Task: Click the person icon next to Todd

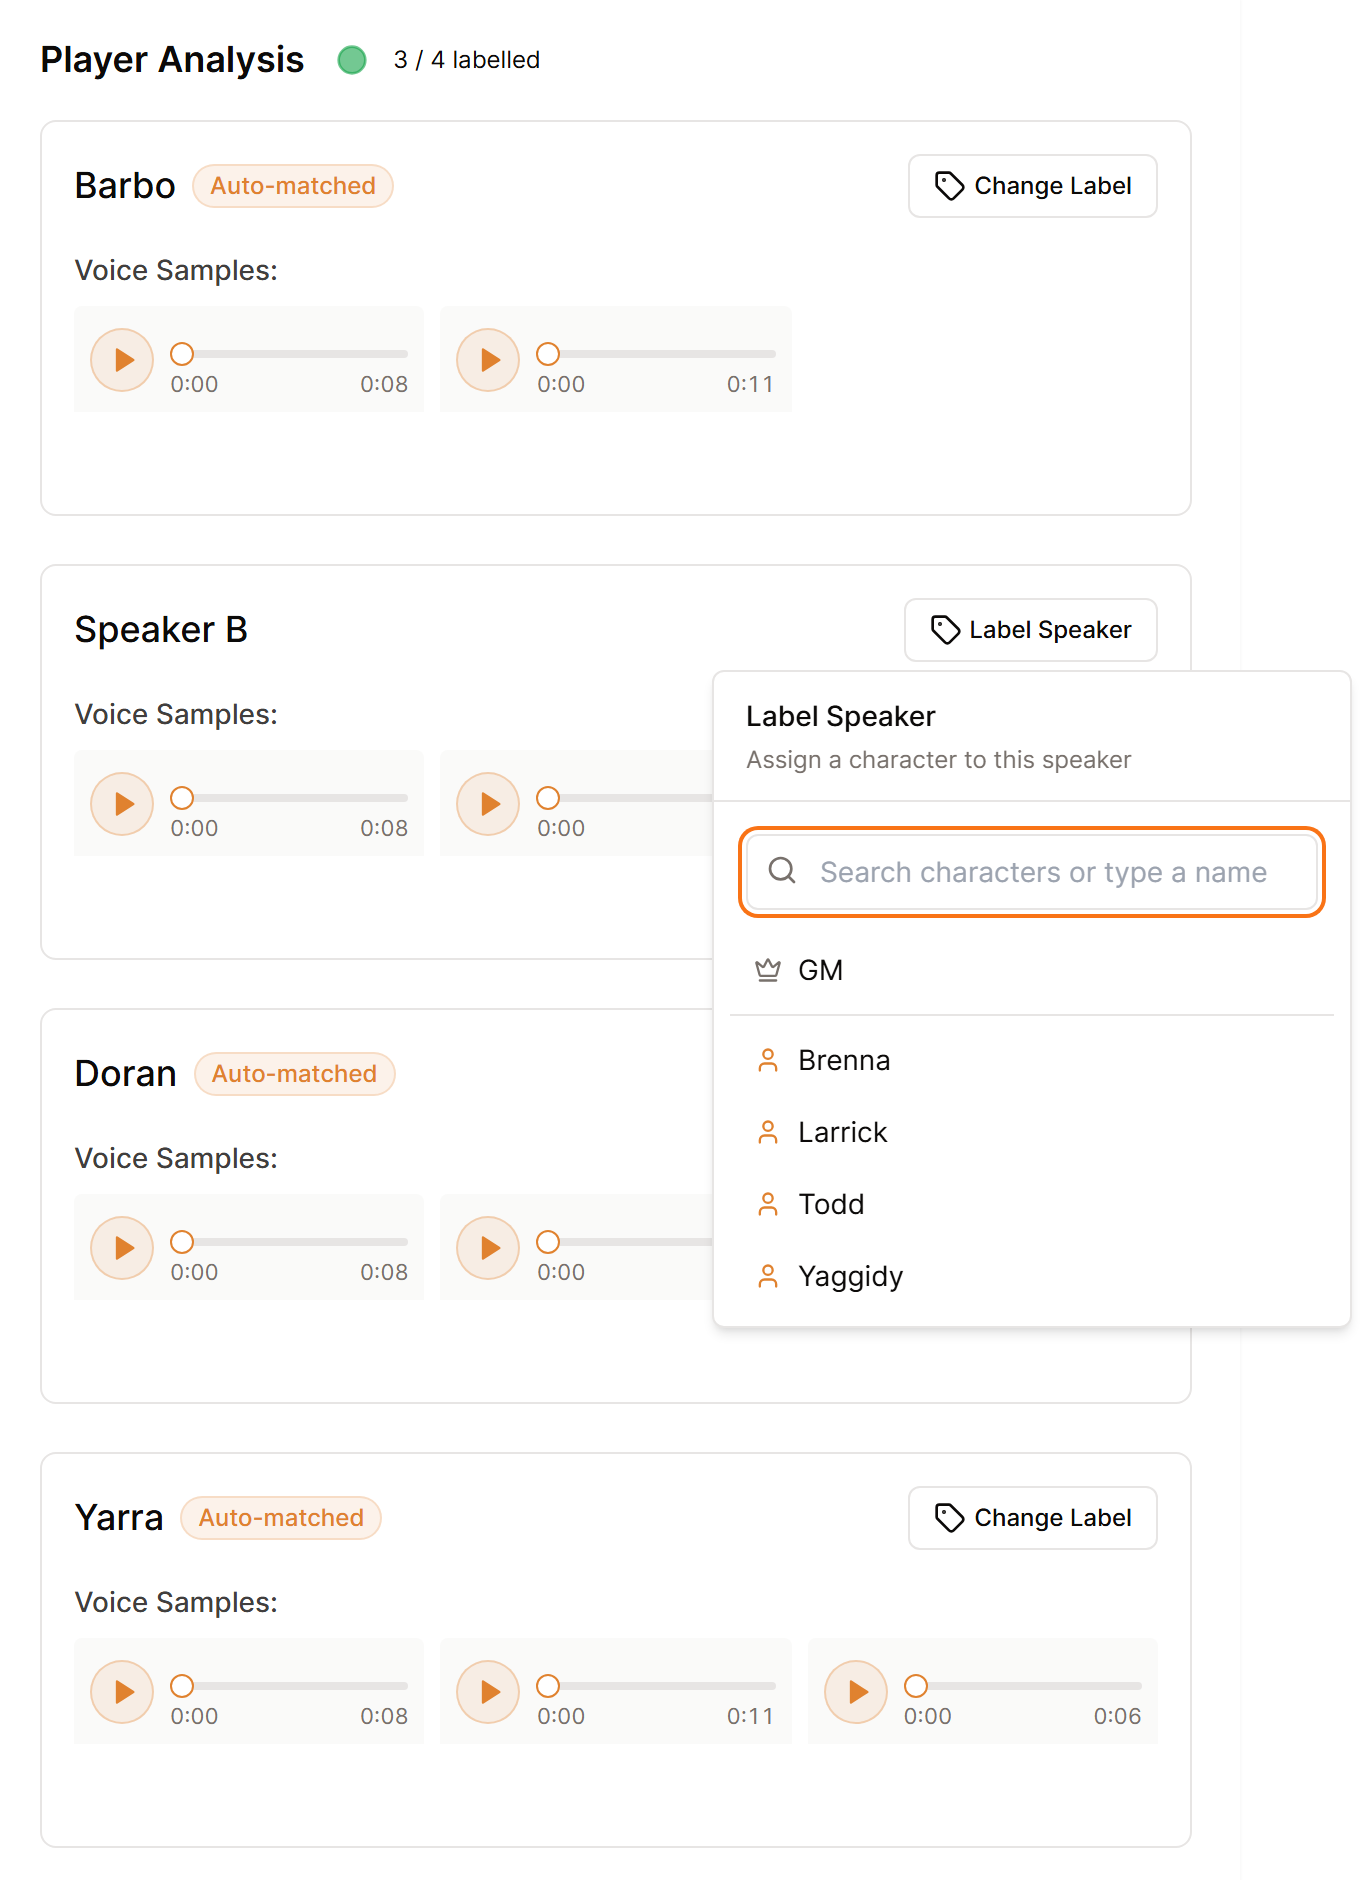Action: 768,1204
